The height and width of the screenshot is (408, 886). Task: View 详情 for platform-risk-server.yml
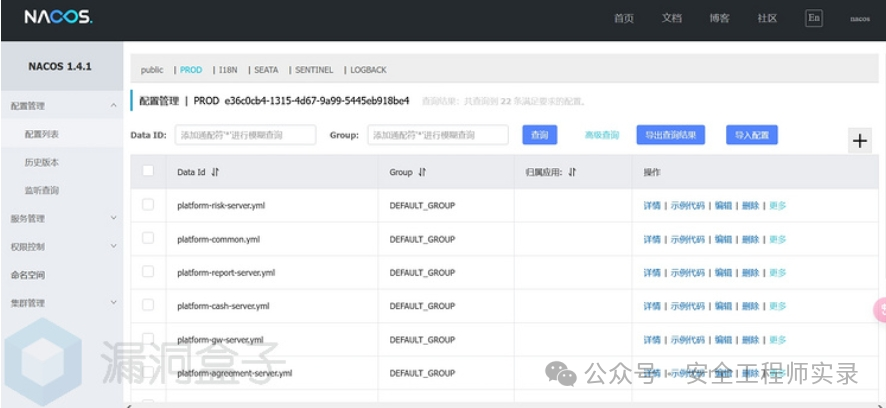pyautogui.click(x=652, y=206)
